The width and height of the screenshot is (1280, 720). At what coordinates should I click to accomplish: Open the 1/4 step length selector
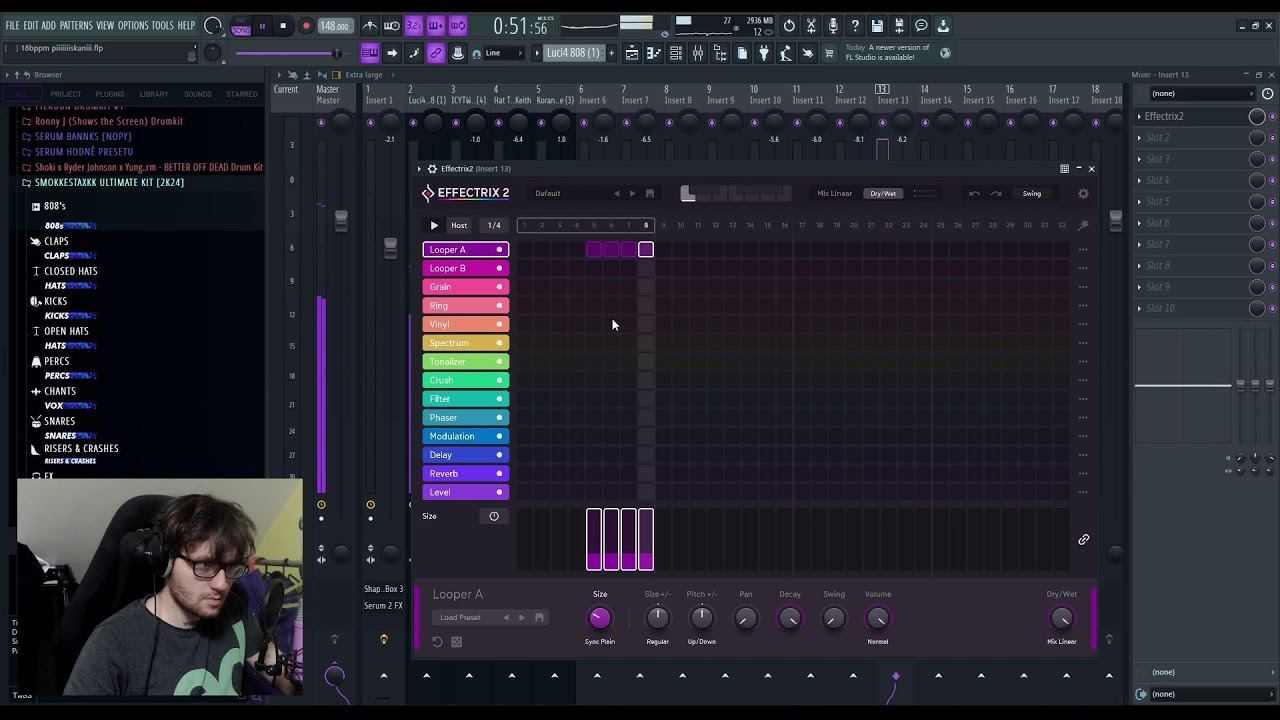(494, 225)
